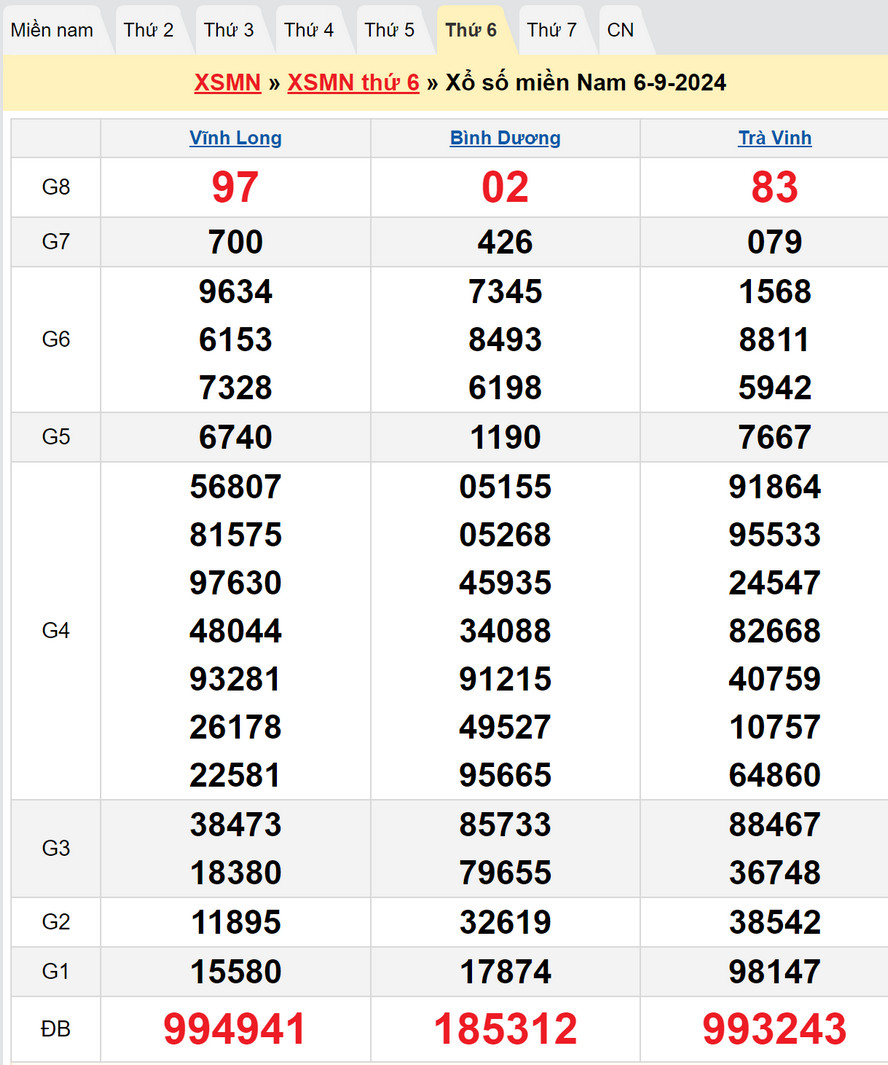The height and width of the screenshot is (1065, 888).
Task: Click the G1 result 17874
Action: coord(505,971)
